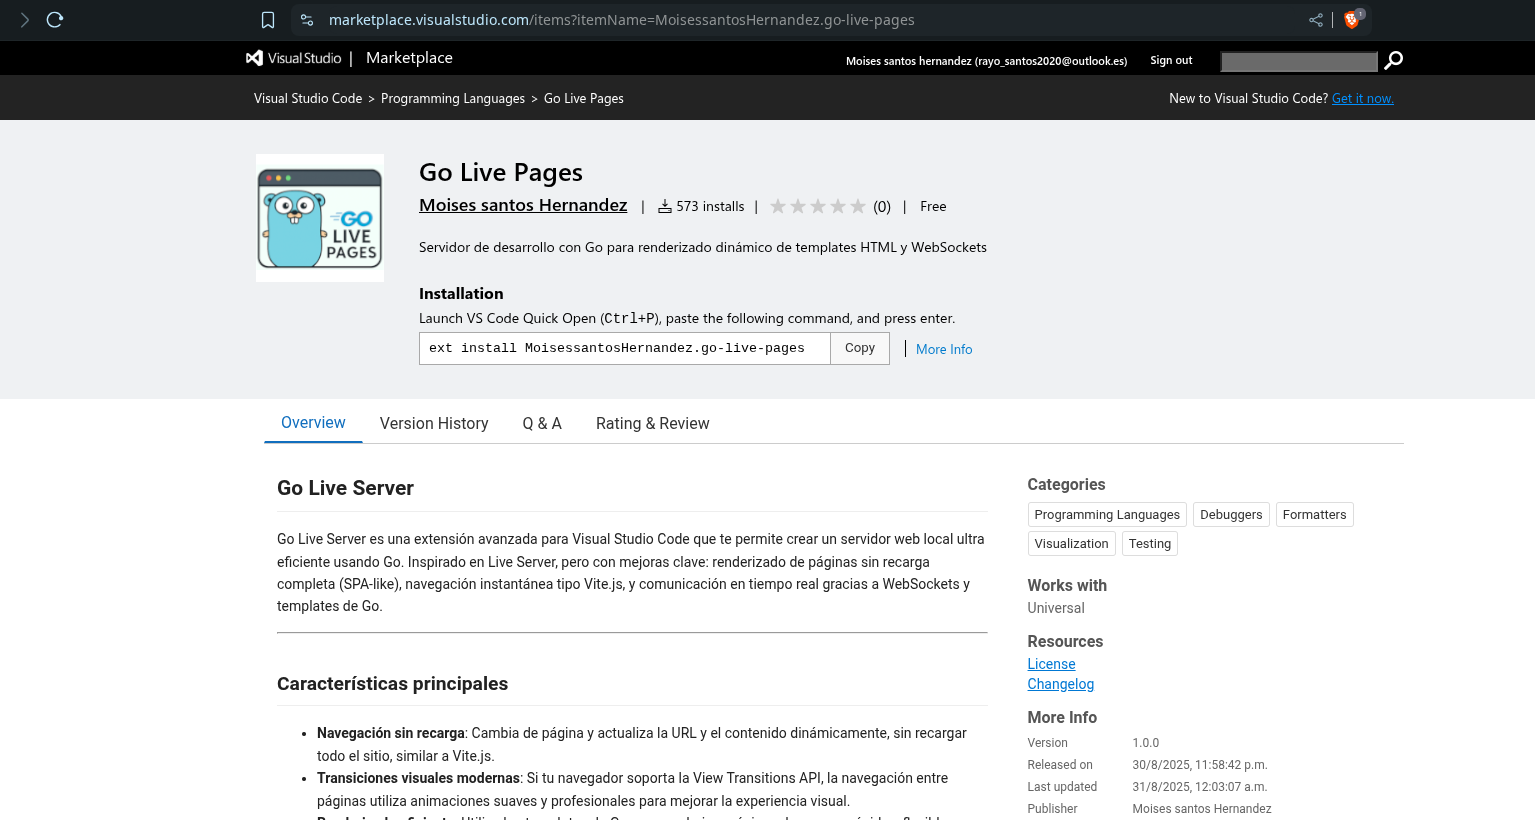
Task: Click the last updated date 31/8/2025
Action: [1199, 787]
